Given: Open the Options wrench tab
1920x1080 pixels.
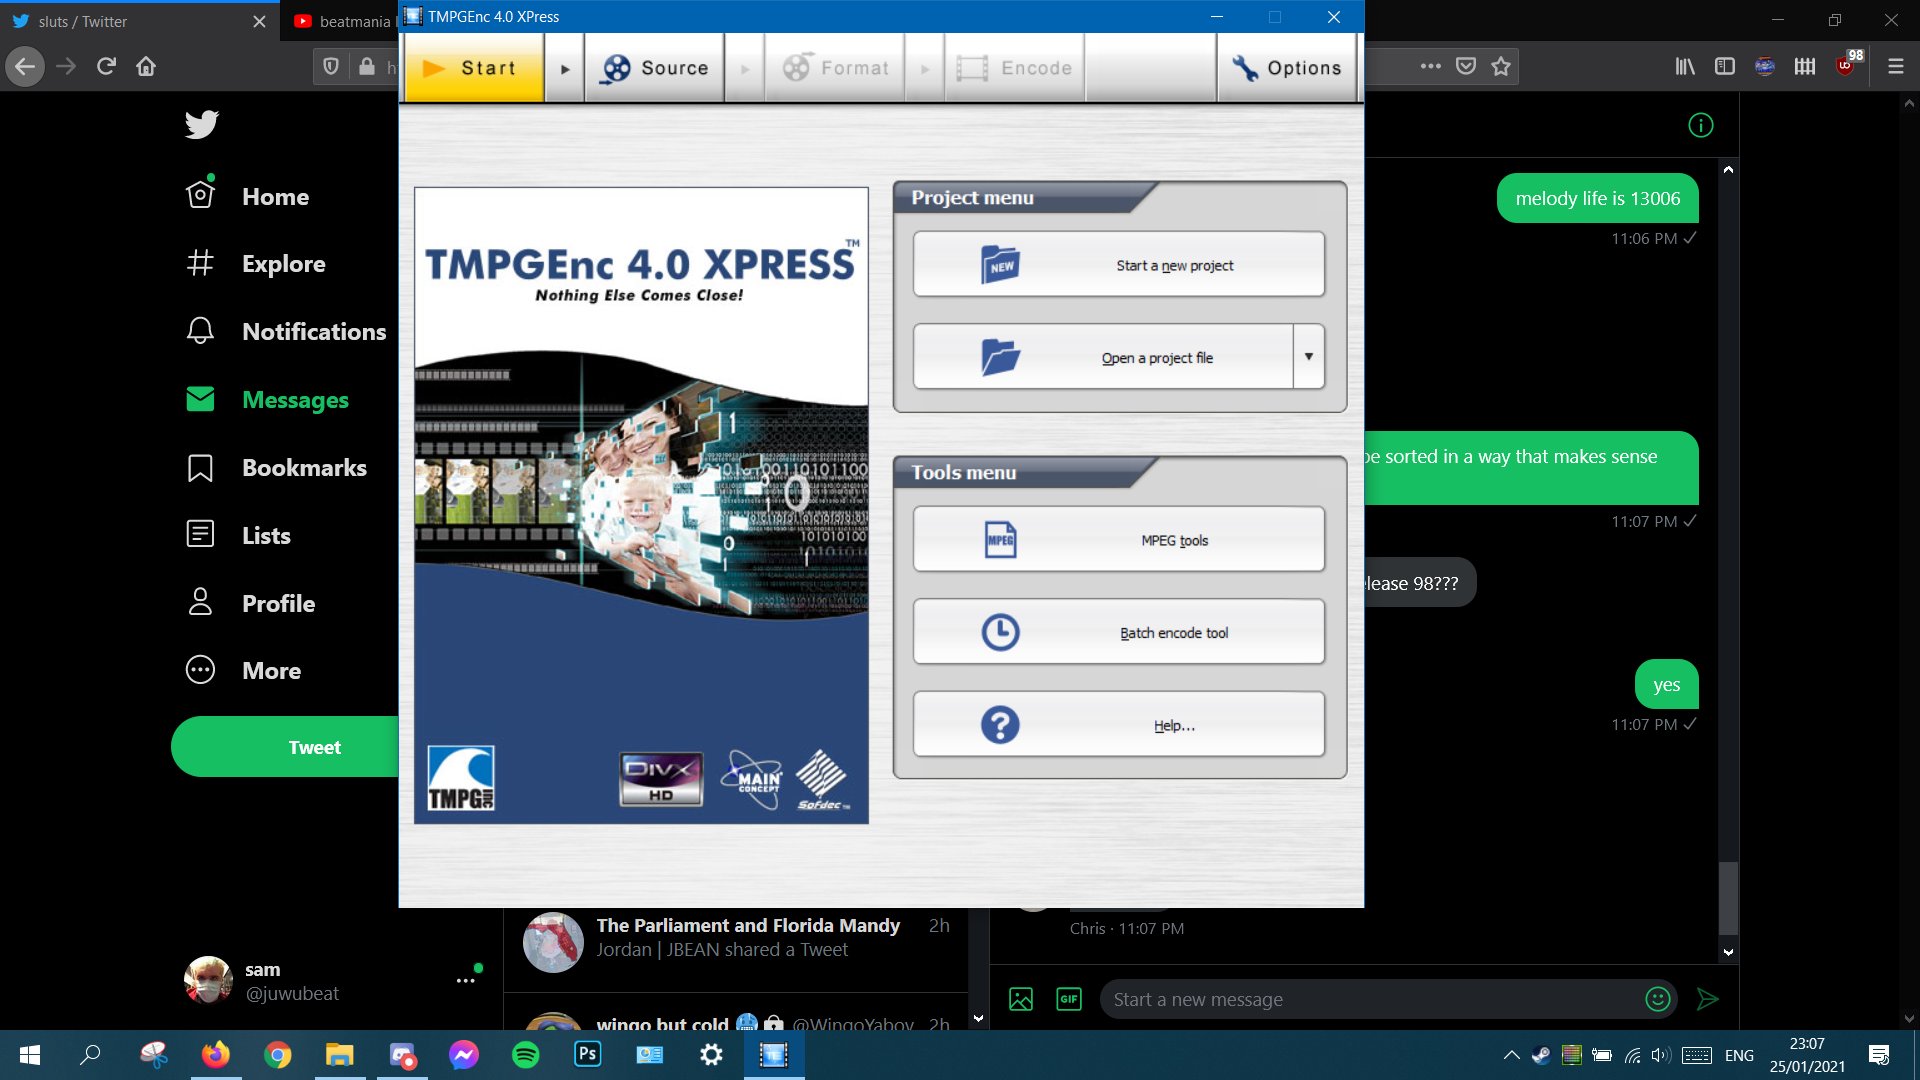Looking at the screenshot, I should [1287, 68].
